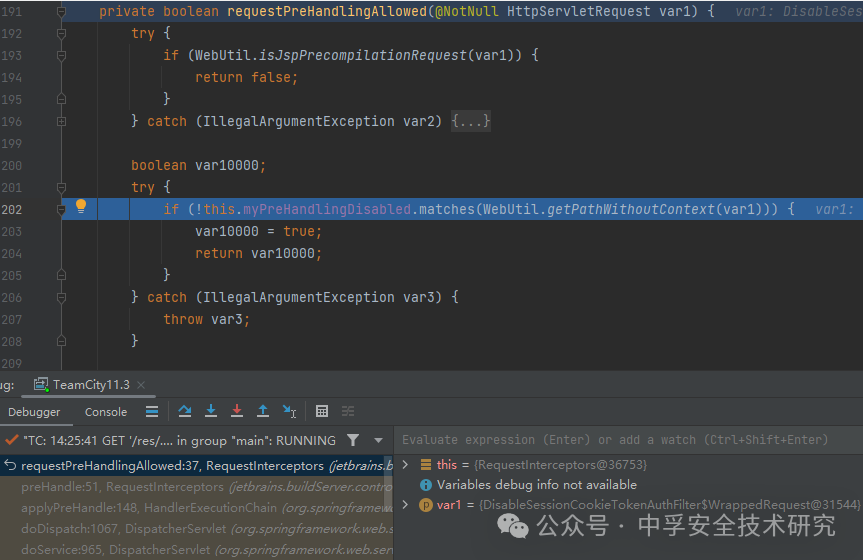The width and height of the screenshot is (863, 560).
Task: Click the 'return false;' statement
Action: 247,77
